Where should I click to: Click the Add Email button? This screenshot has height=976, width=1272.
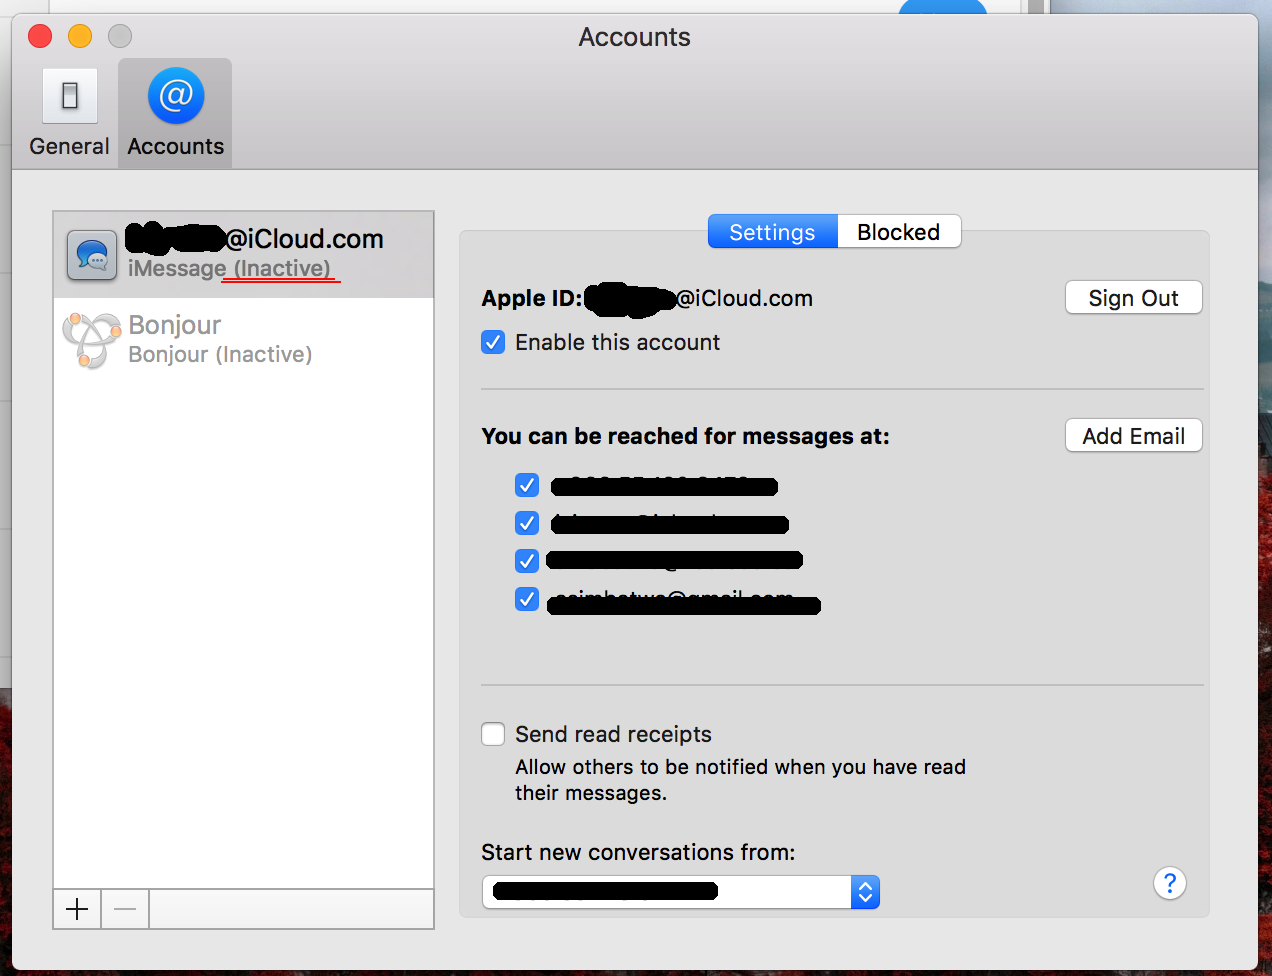tap(1133, 436)
